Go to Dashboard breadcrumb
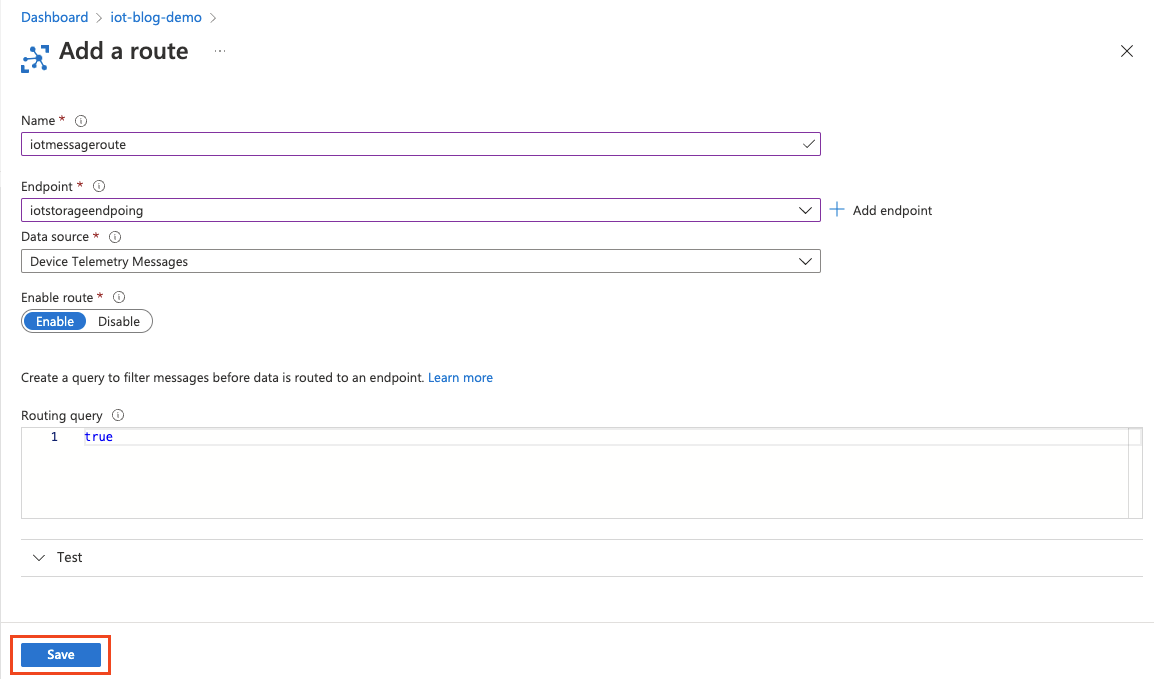 (55, 17)
